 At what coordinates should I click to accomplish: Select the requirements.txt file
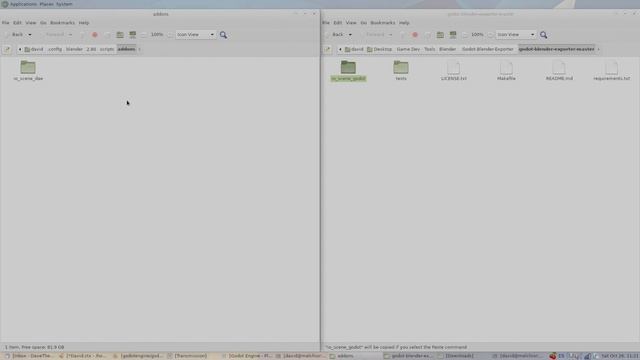pyautogui.click(x=611, y=70)
